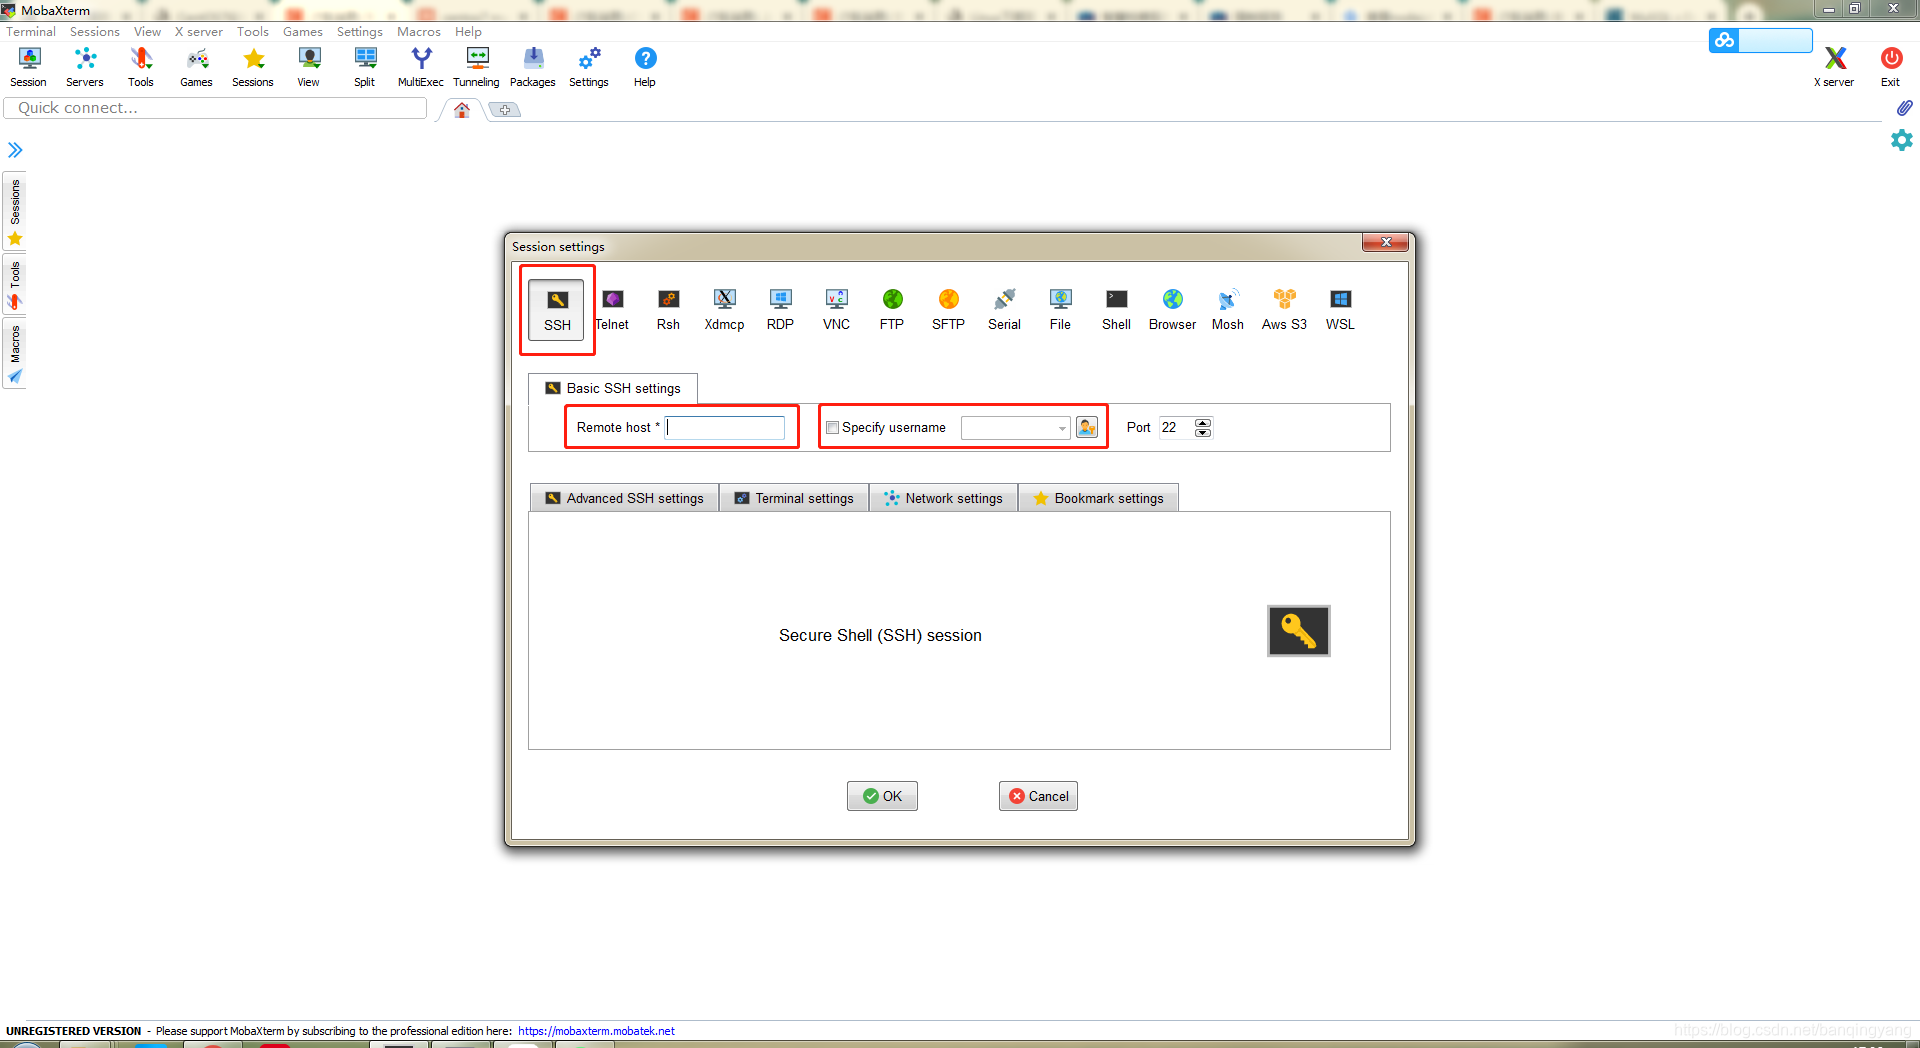Open the Settings toolbar icon
Screen dimensions: 1920x1048
[x=589, y=67]
